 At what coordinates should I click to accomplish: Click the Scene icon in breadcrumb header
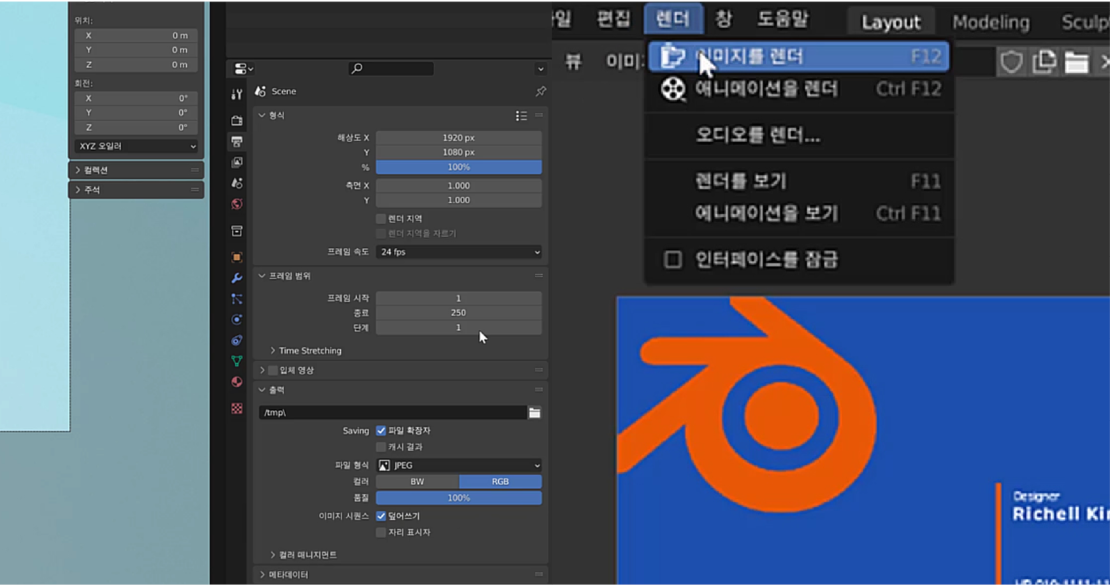click(261, 91)
